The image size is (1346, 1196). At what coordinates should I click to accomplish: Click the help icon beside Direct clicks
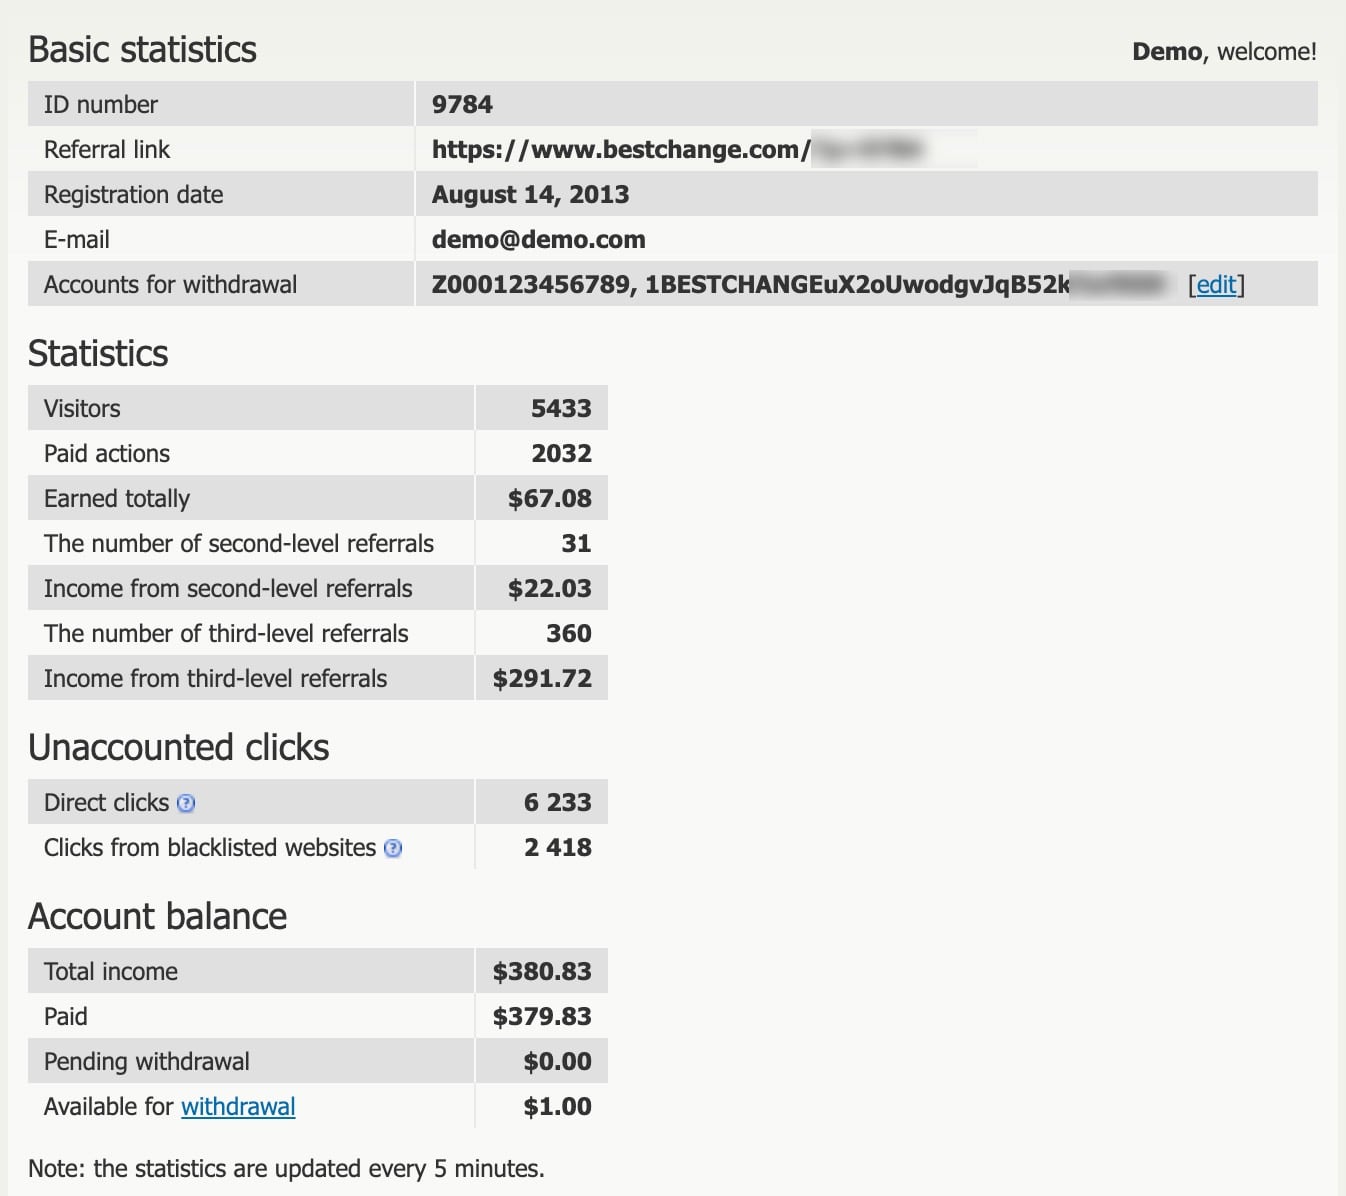186,803
